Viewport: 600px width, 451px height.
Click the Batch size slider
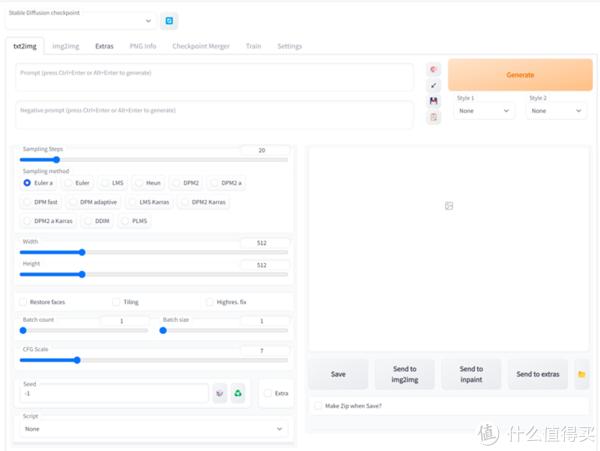[224, 331]
